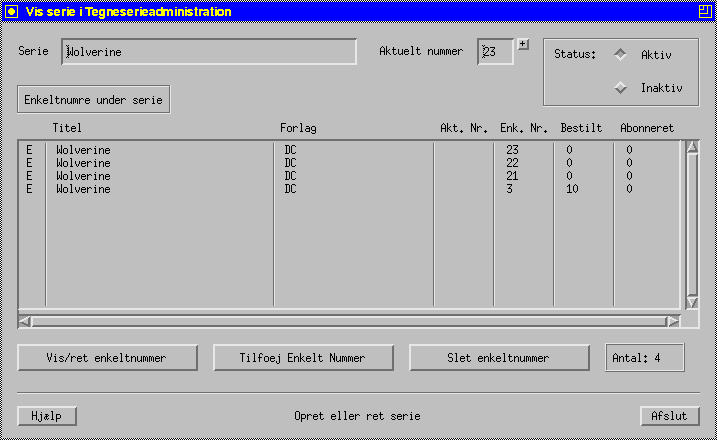
Task: Click the Titel column header
Action: (67, 128)
